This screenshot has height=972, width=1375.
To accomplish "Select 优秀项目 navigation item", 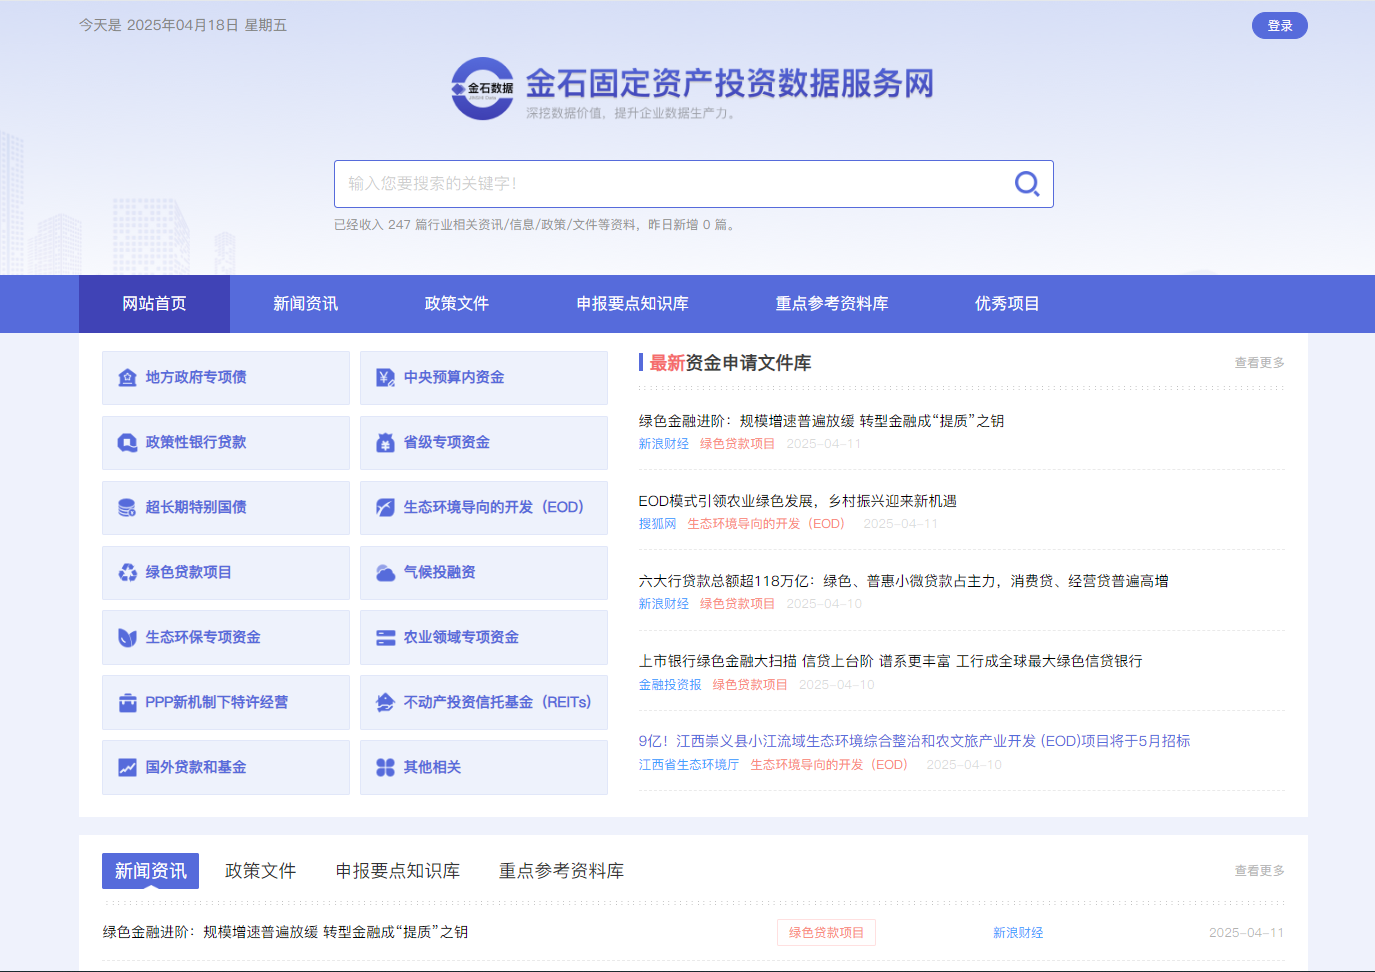I will click(1006, 304).
